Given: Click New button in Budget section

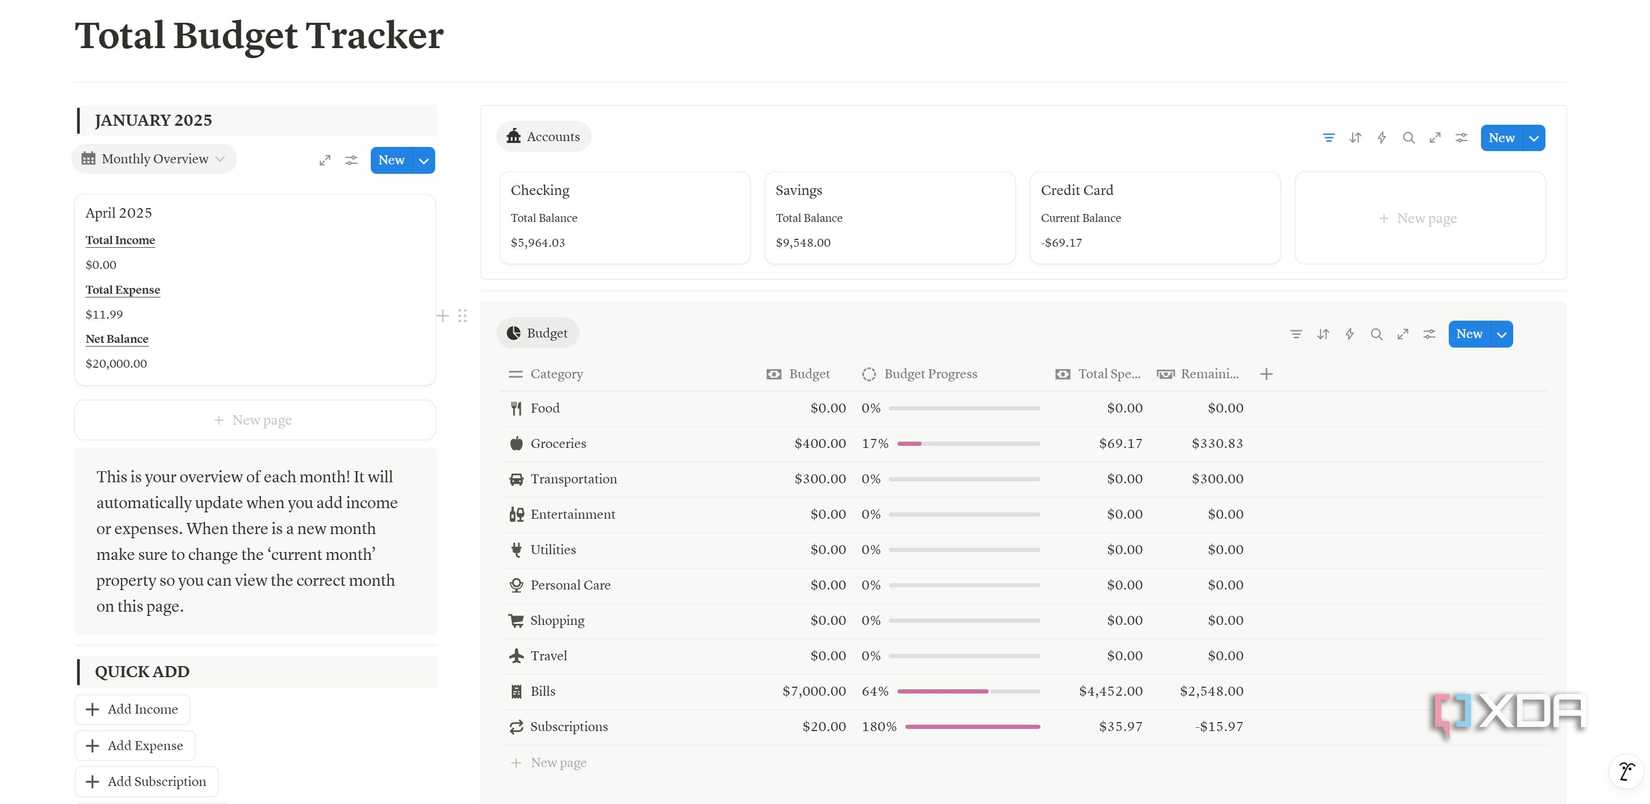Looking at the screenshot, I should 1469,334.
